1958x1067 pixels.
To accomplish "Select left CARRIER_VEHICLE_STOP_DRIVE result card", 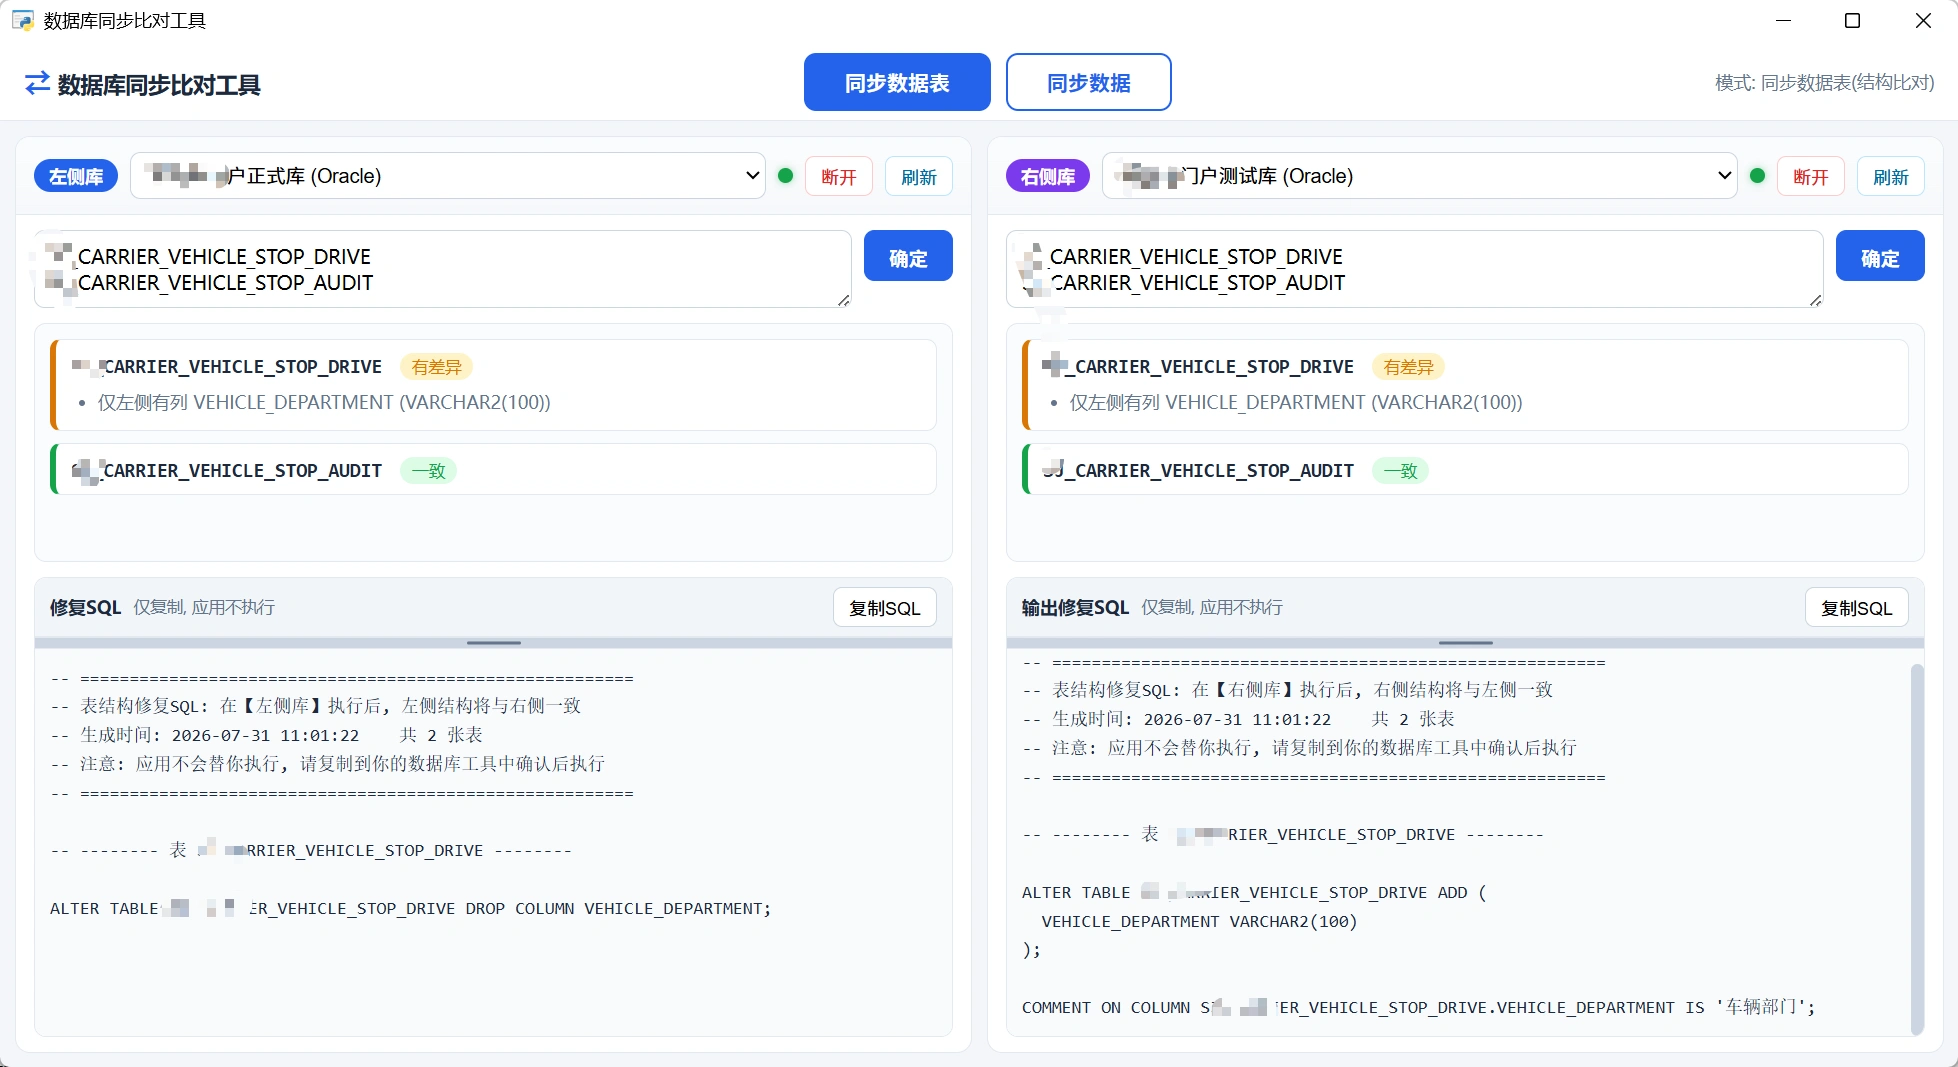I will click(x=494, y=385).
